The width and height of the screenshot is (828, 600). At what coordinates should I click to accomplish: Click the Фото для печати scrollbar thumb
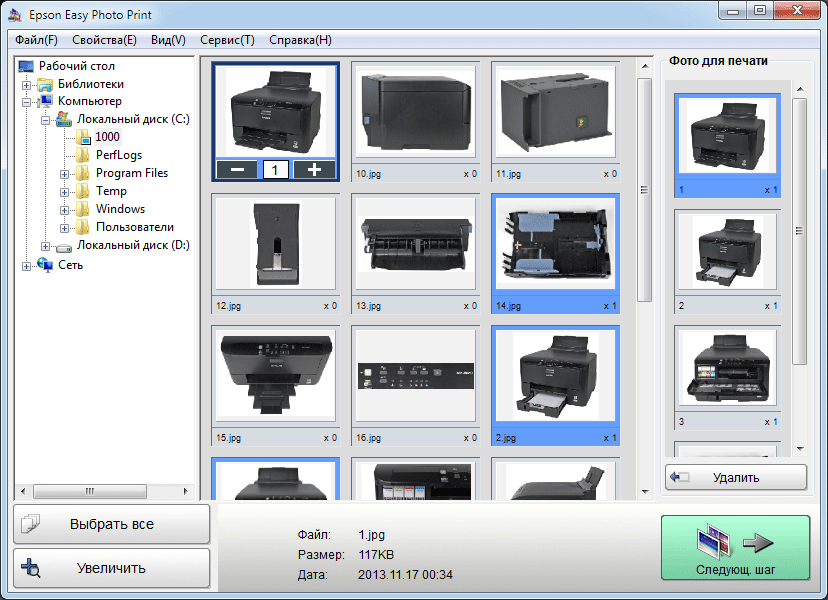tap(799, 231)
